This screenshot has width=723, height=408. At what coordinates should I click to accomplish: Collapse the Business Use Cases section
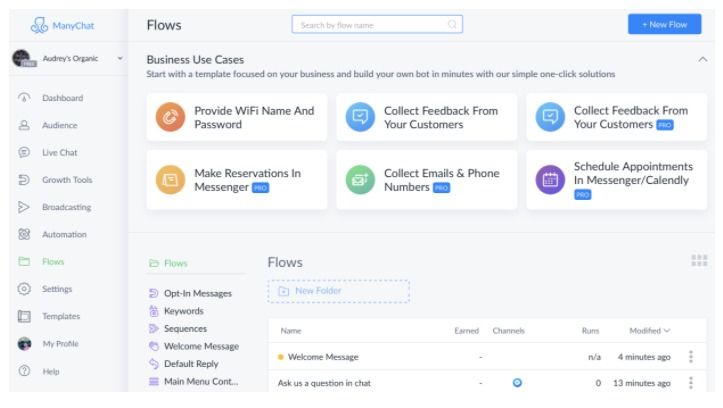(x=702, y=59)
